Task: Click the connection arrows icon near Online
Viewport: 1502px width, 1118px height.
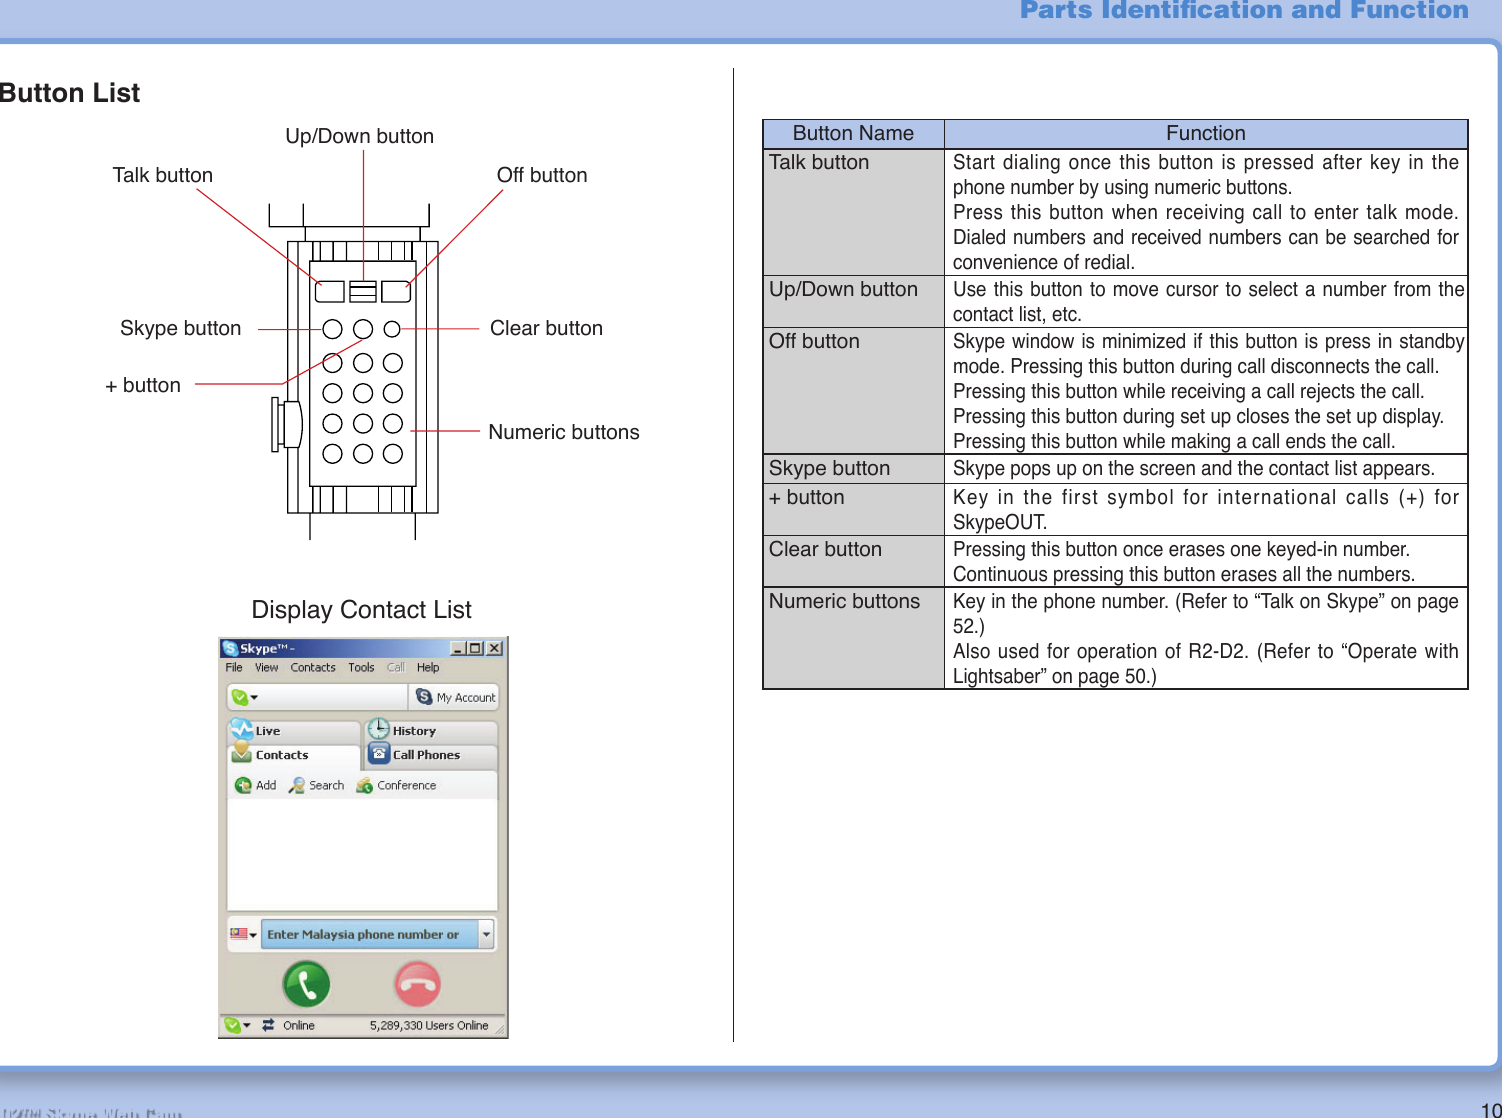Action: (x=268, y=1025)
